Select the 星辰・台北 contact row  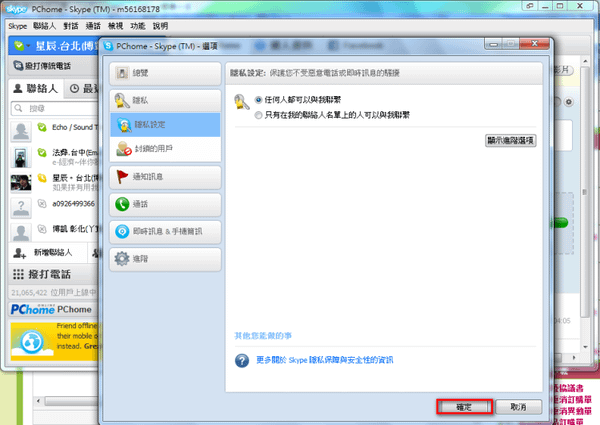point(54,182)
